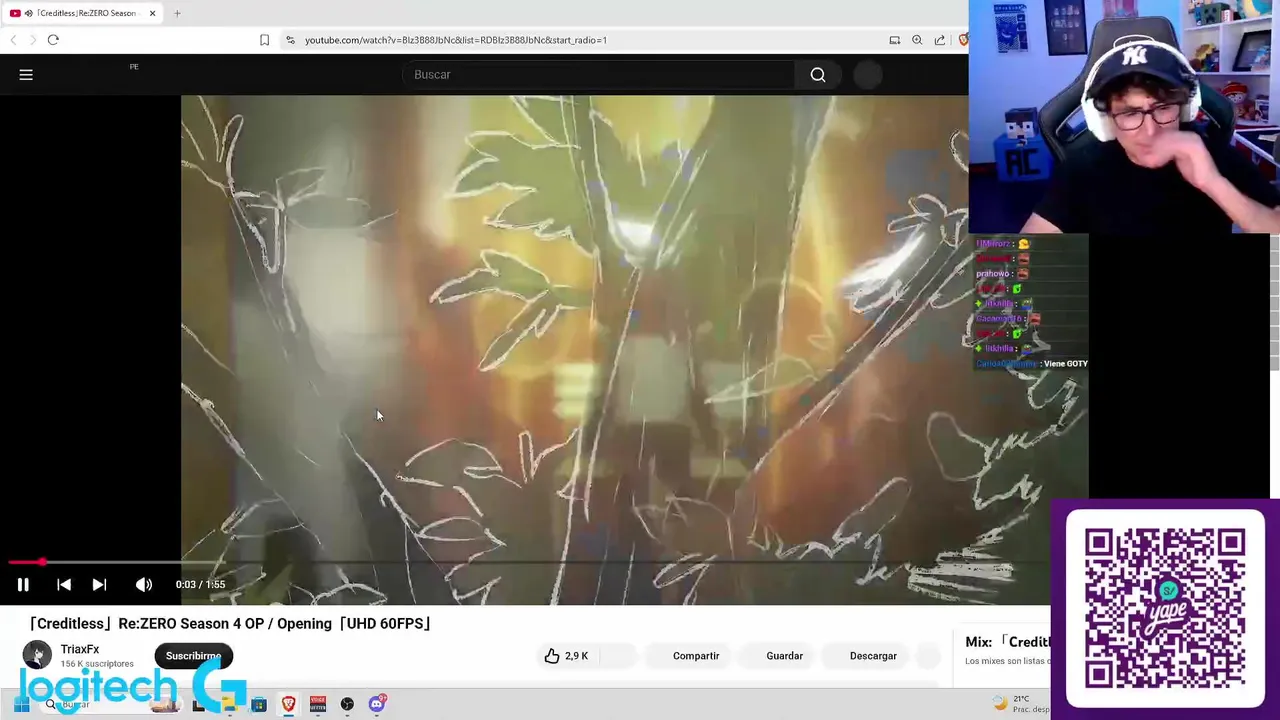Like the video with 2,9 K
This screenshot has height=720, width=1280.
pyautogui.click(x=566, y=656)
